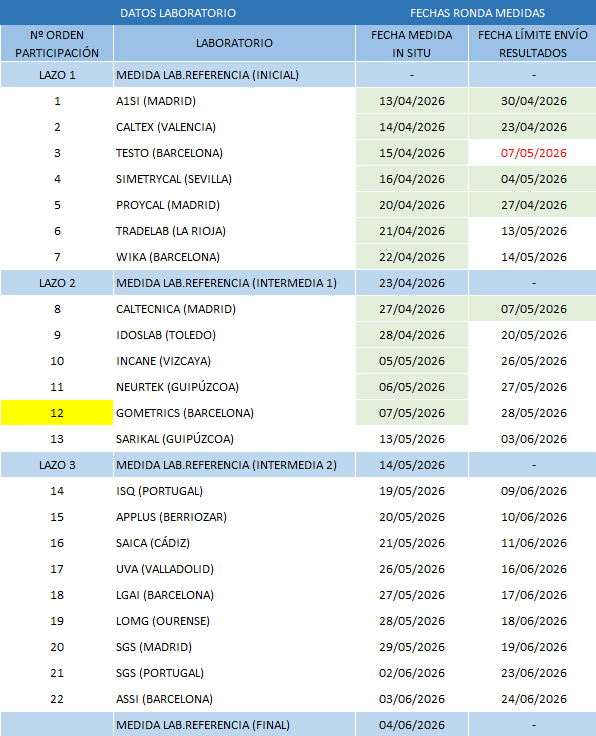Click the Nº ORDEN PARTICIPACIÓN header
Screen dimensions: 596x736
(57, 43)
